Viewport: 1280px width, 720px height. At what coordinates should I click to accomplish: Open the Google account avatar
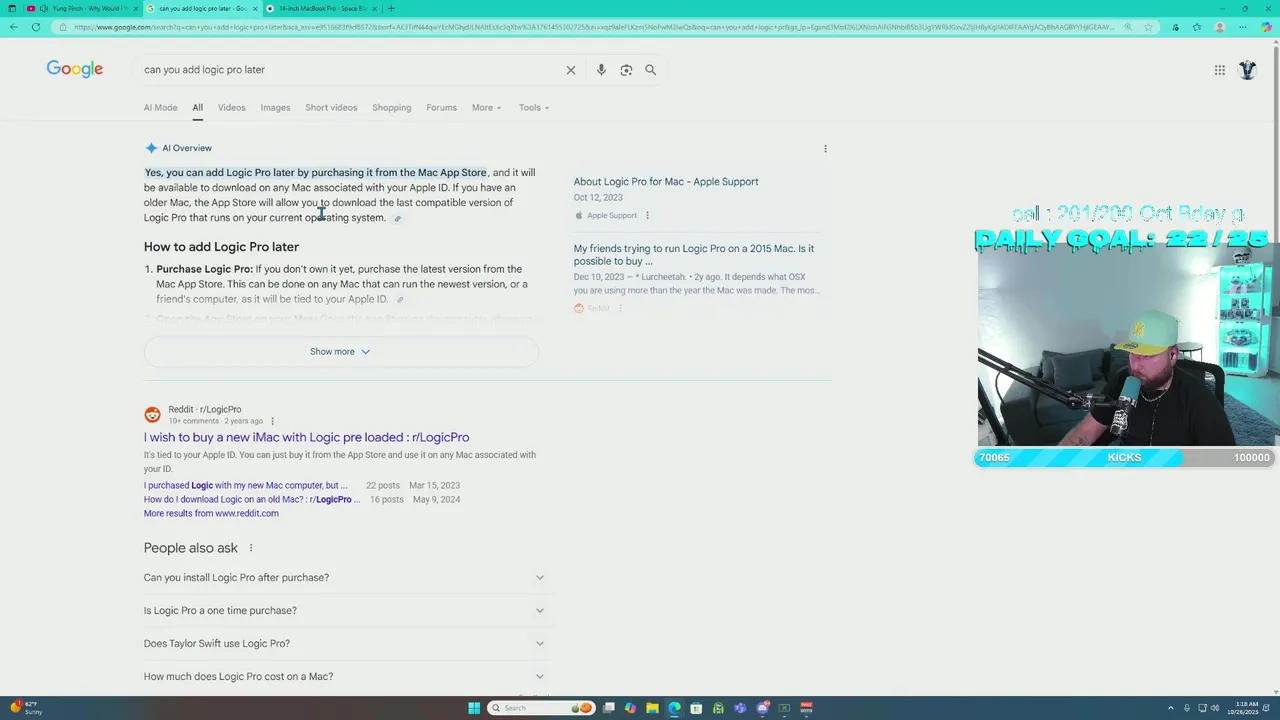coord(1247,70)
